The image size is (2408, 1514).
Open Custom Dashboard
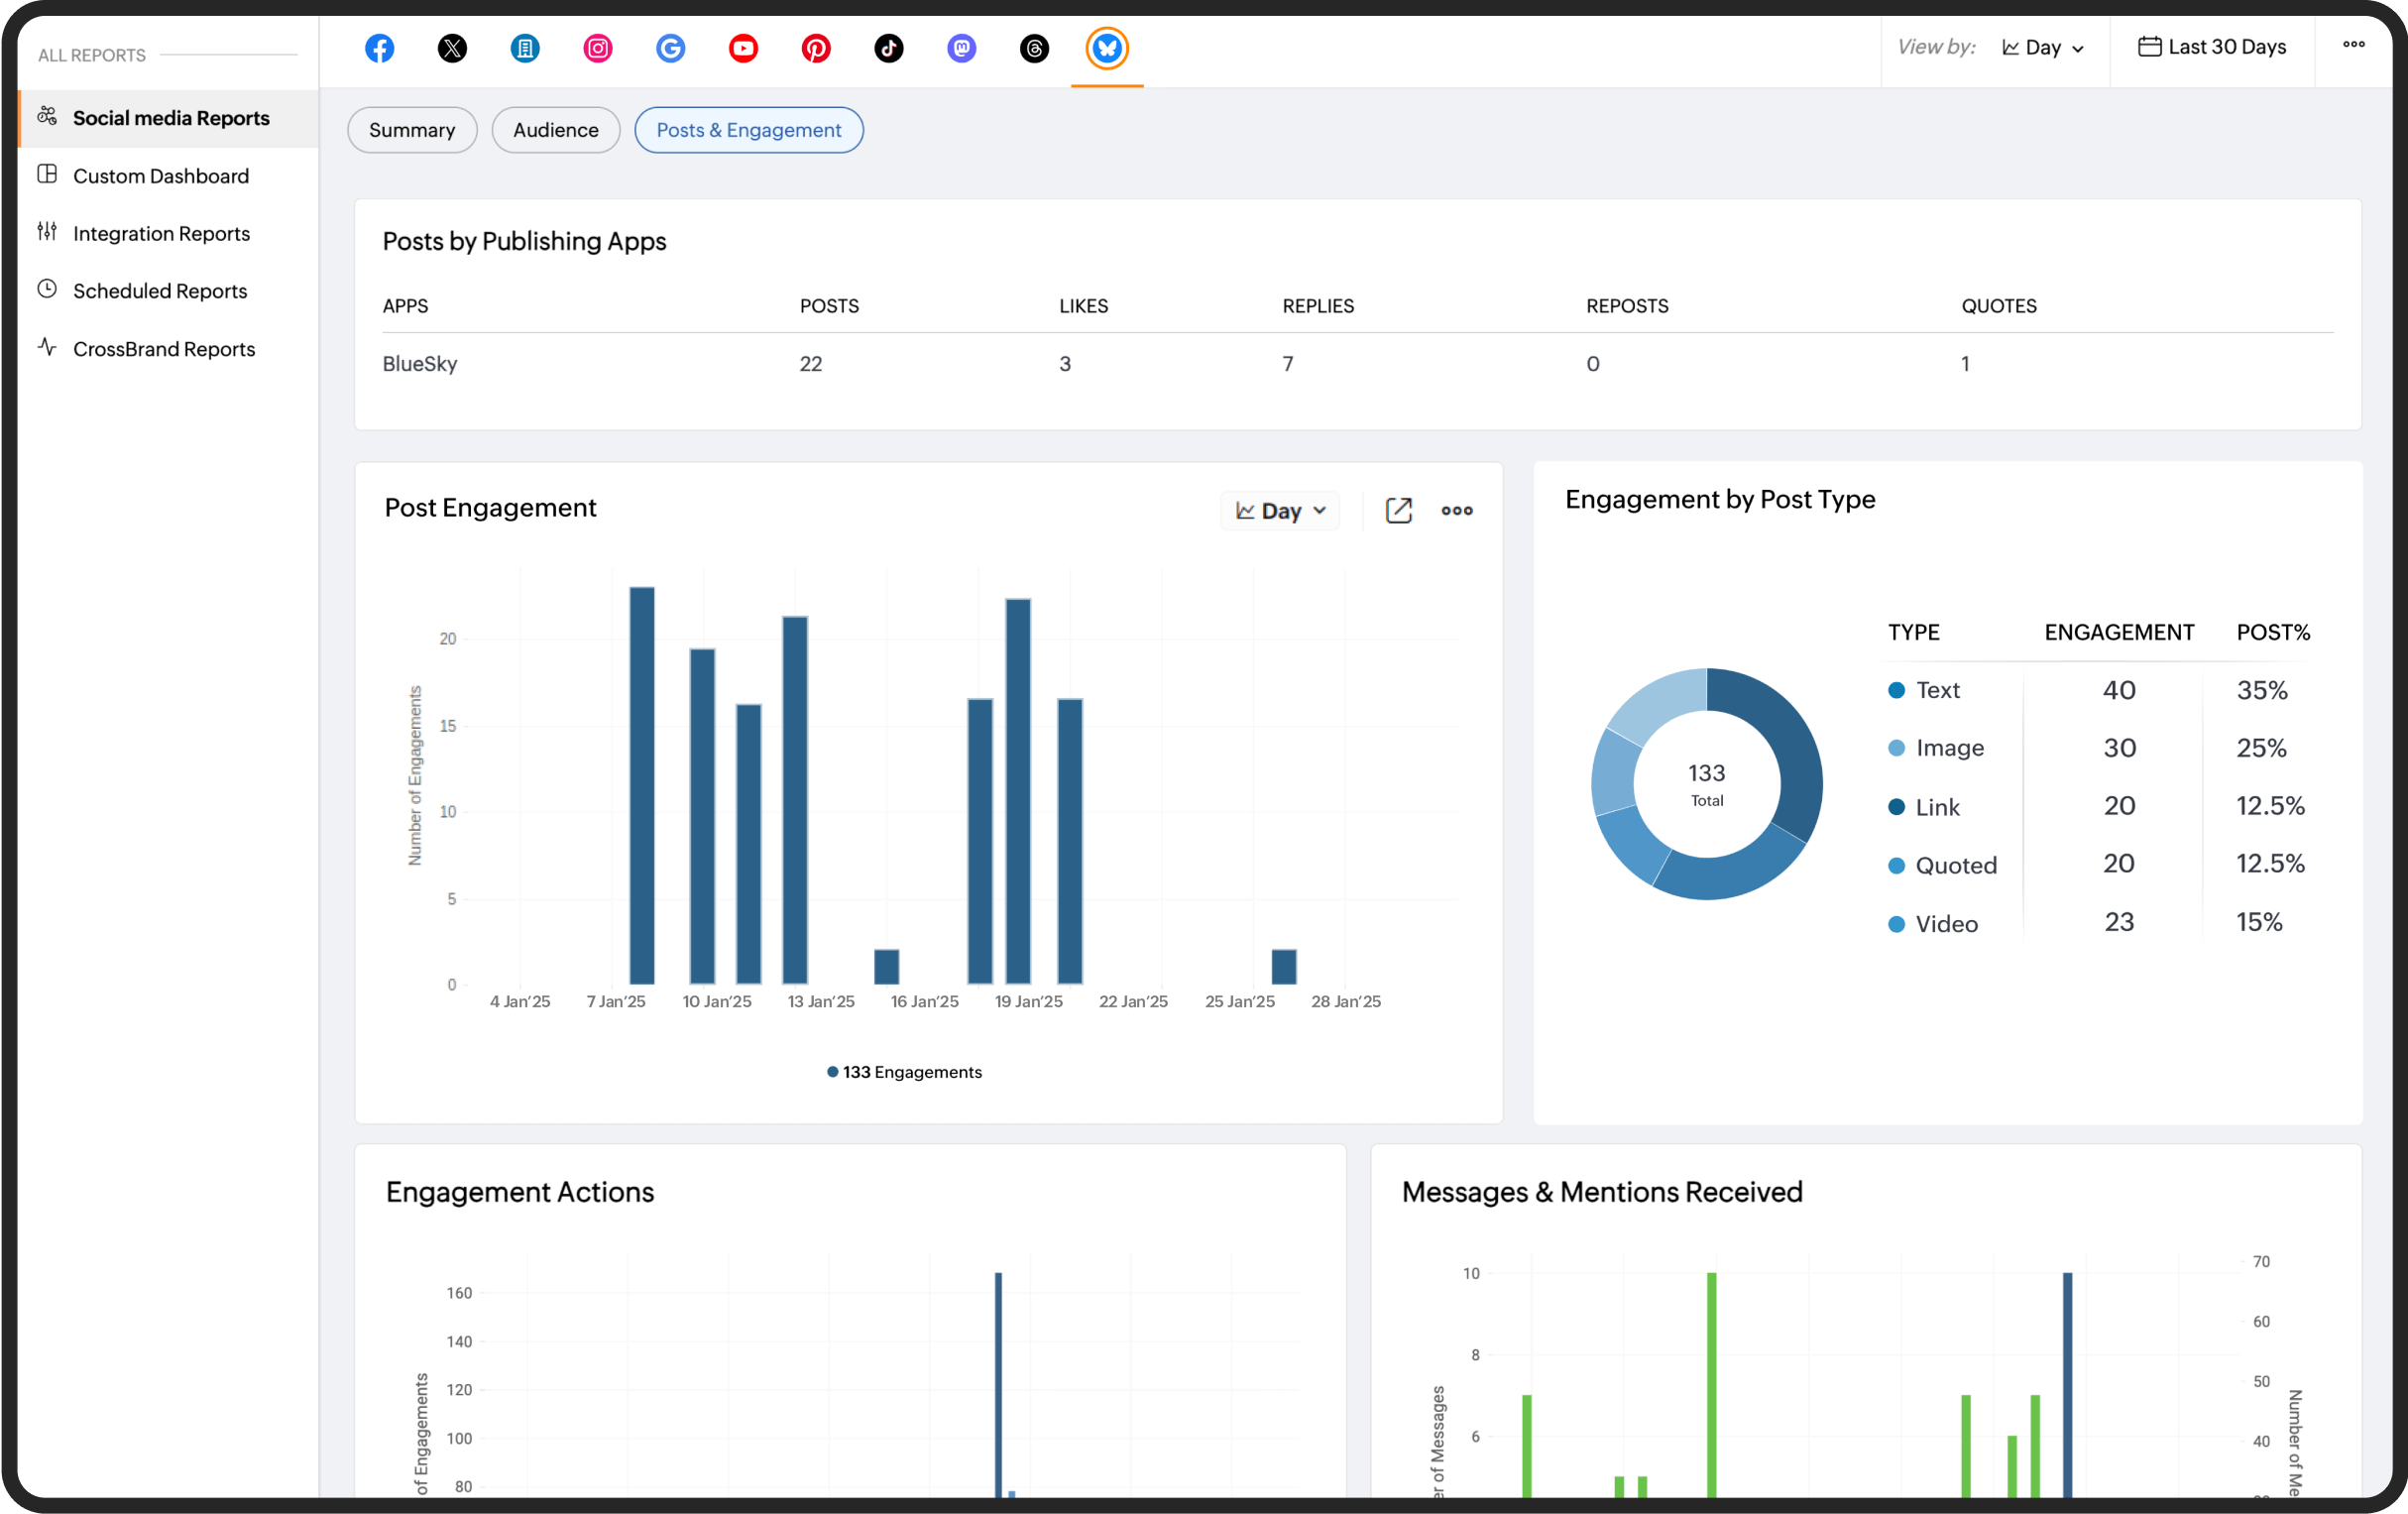click(x=161, y=175)
